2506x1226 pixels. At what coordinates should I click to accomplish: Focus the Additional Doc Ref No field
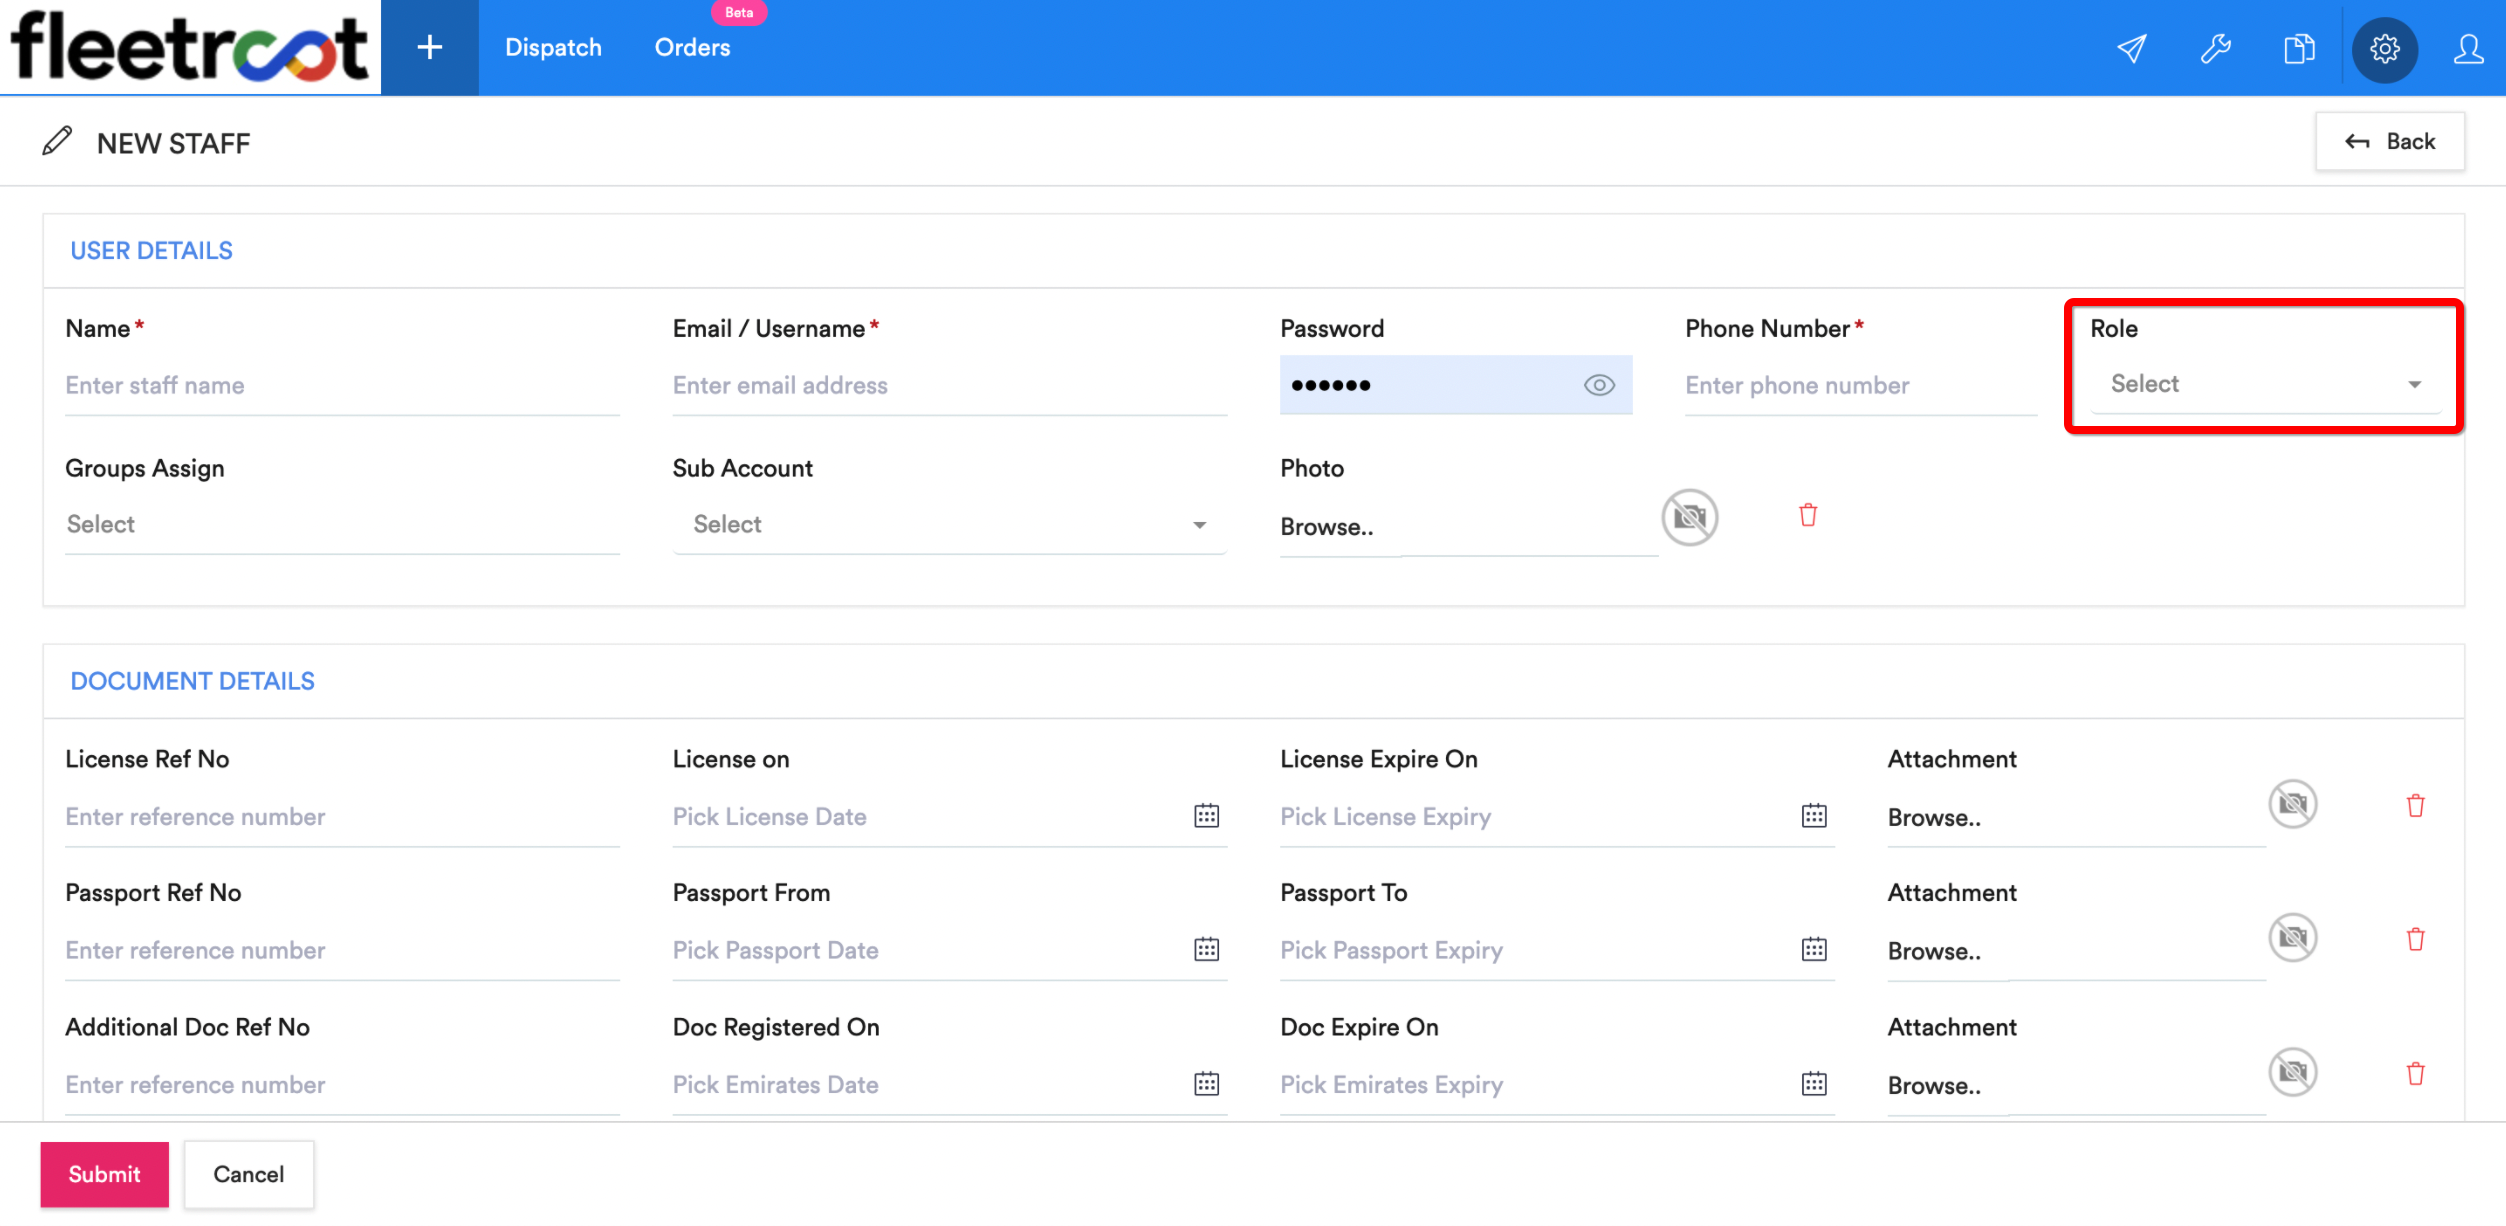click(342, 1085)
